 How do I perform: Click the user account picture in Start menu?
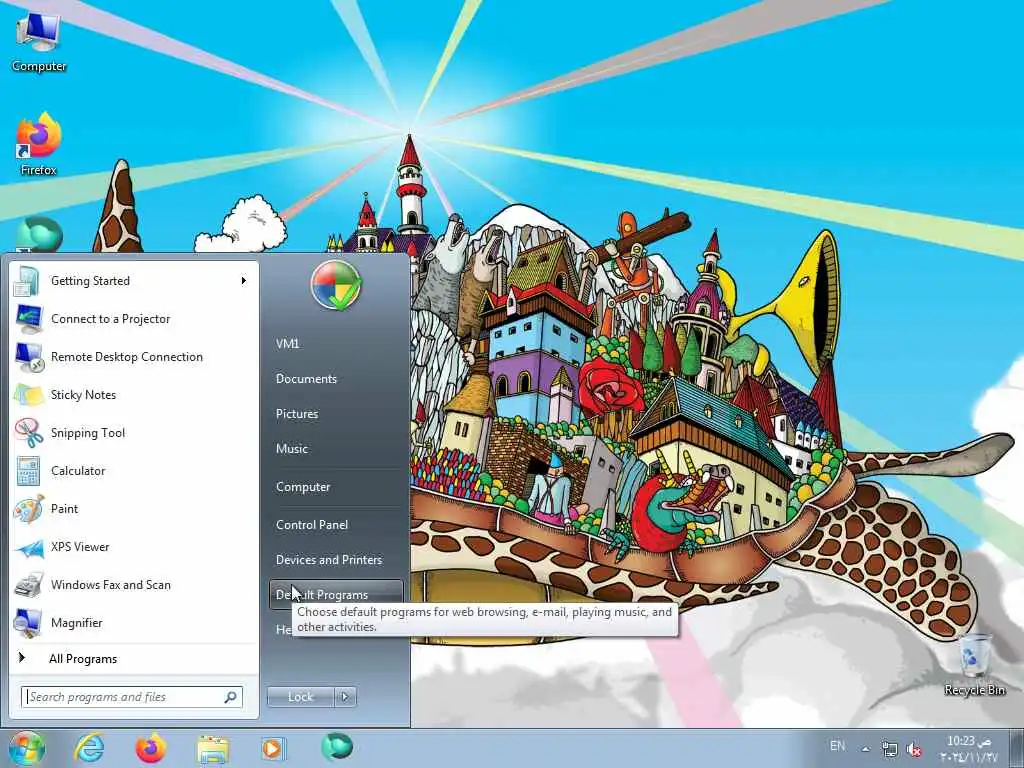coord(336,285)
